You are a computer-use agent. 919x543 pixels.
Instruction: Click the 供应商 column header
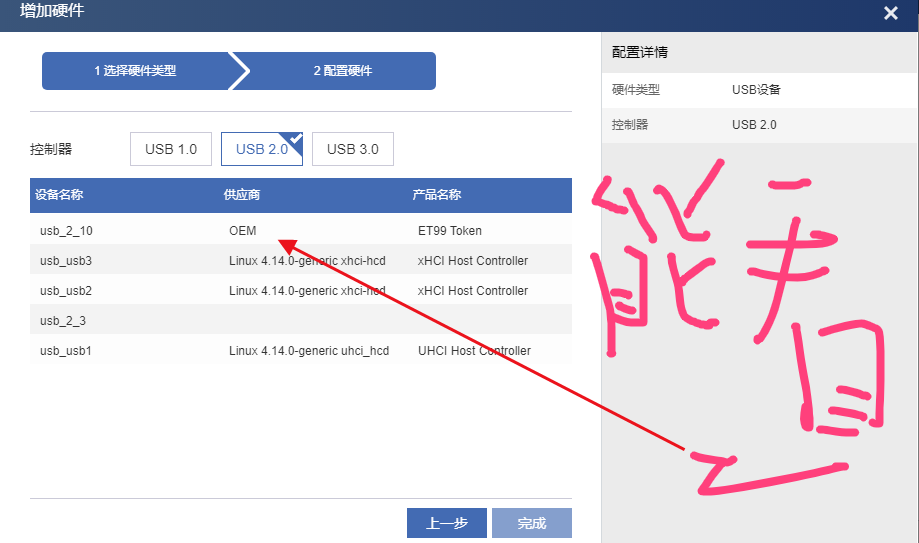(x=241, y=195)
